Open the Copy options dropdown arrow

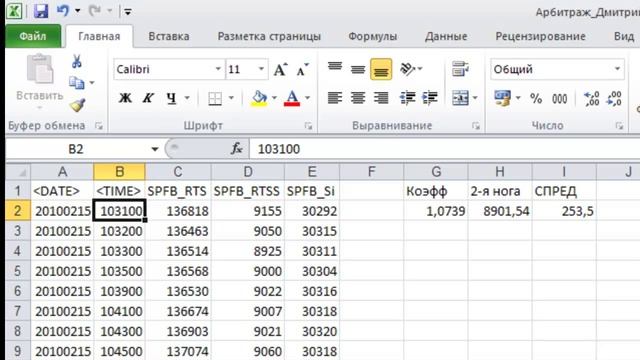pos(92,83)
